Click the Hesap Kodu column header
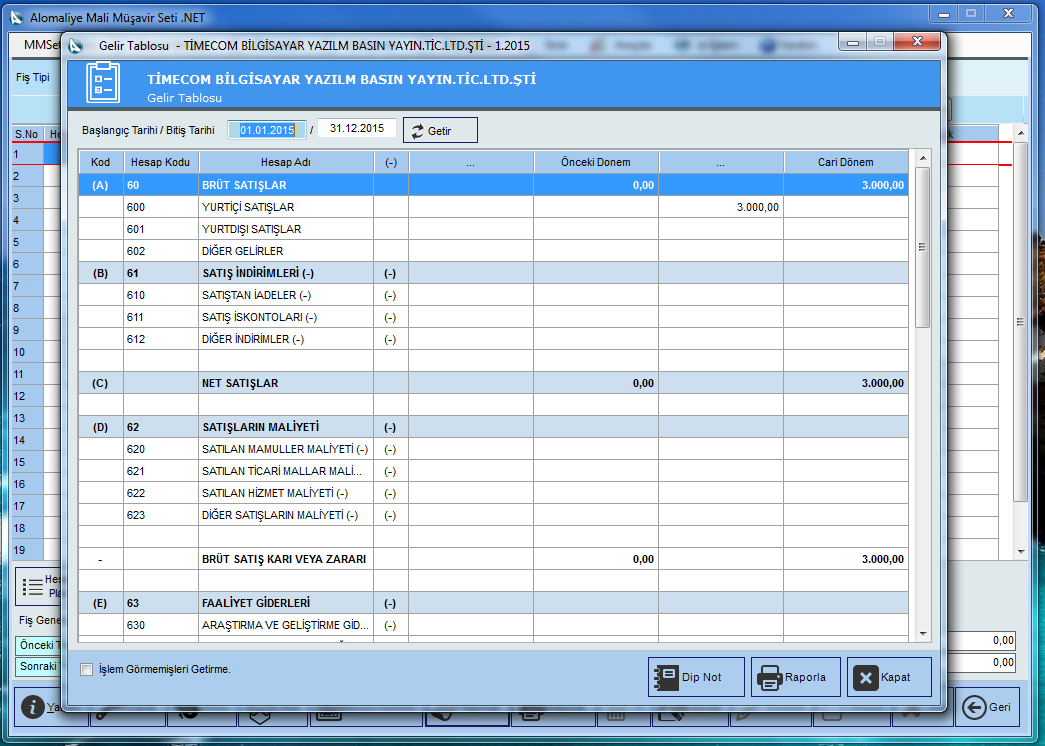 161,162
